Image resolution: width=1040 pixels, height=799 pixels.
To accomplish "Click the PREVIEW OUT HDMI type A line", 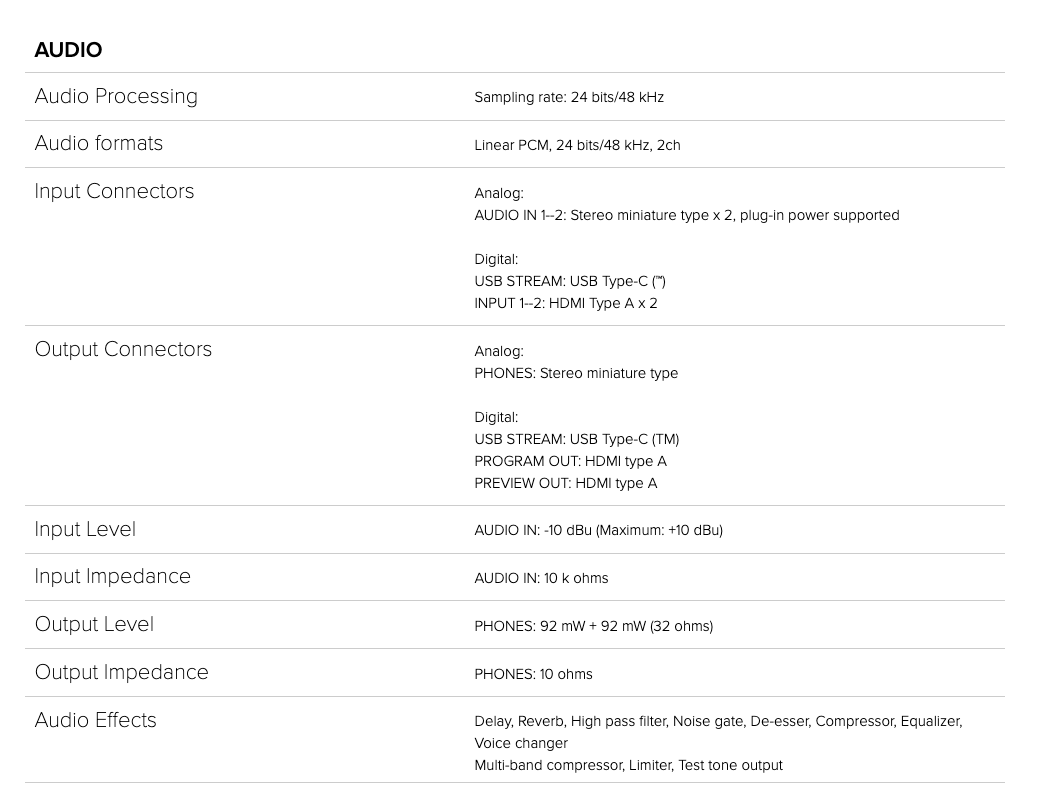I will click(x=566, y=483).
